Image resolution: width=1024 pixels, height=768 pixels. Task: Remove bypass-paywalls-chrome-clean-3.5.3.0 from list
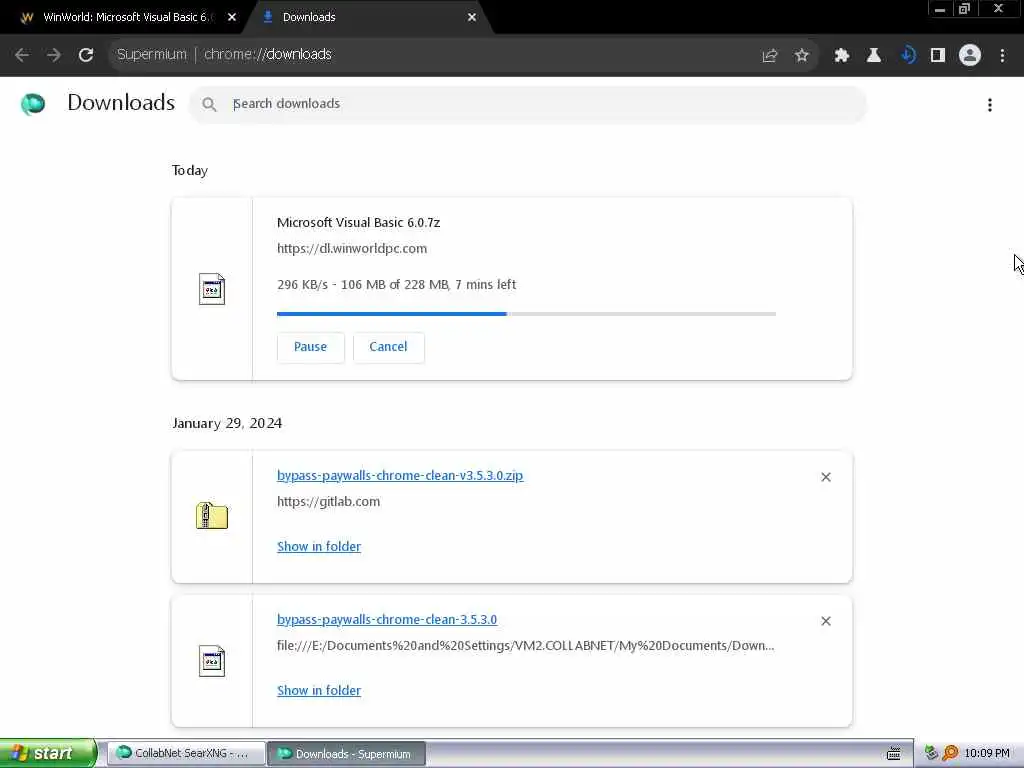click(826, 621)
